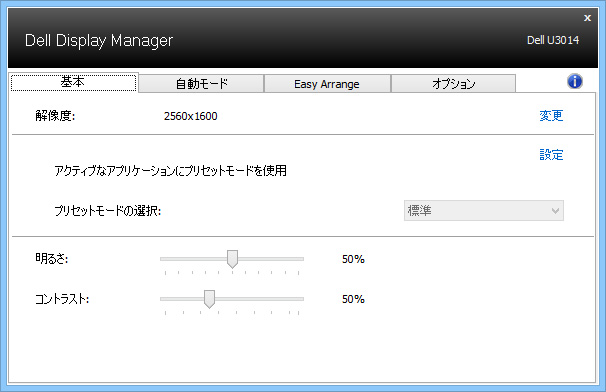Select the 基本 tab
The width and height of the screenshot is (606, 392).
tap(73, 82)
